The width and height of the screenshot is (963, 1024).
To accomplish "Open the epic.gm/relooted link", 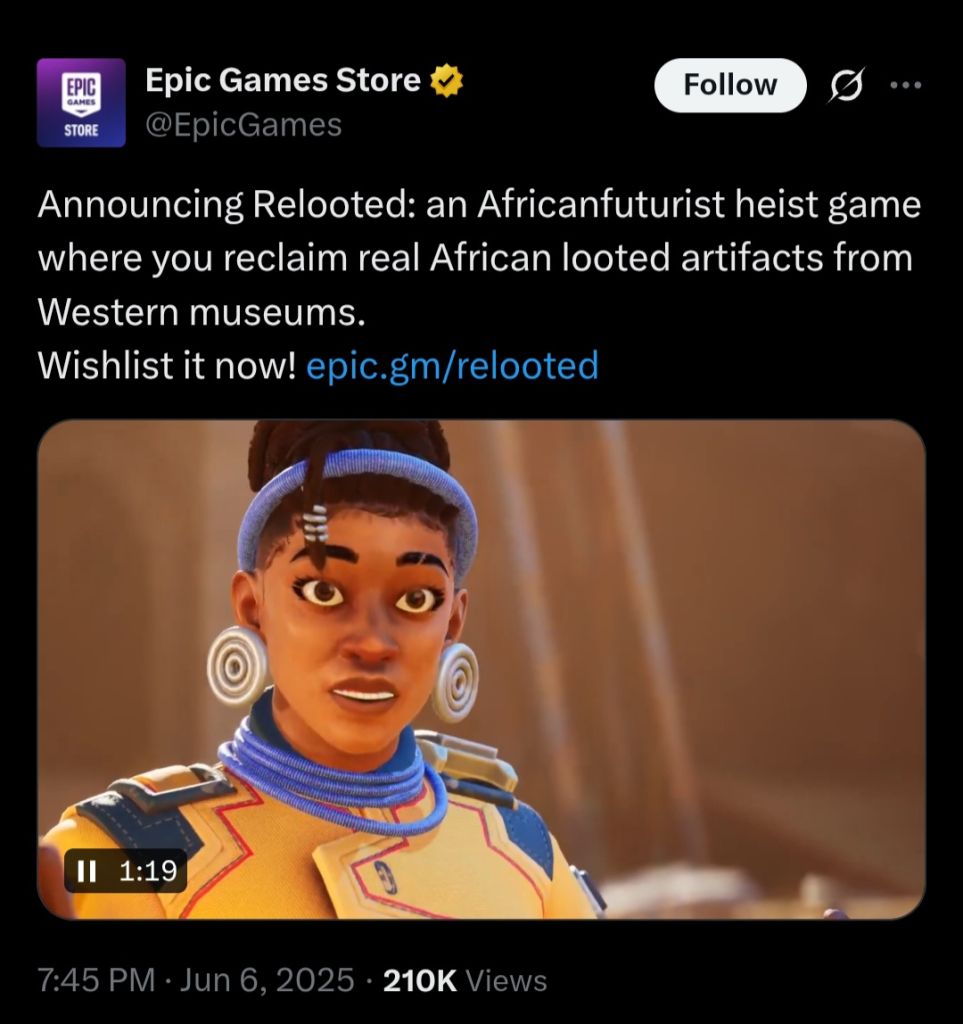I will coord(452,365).
